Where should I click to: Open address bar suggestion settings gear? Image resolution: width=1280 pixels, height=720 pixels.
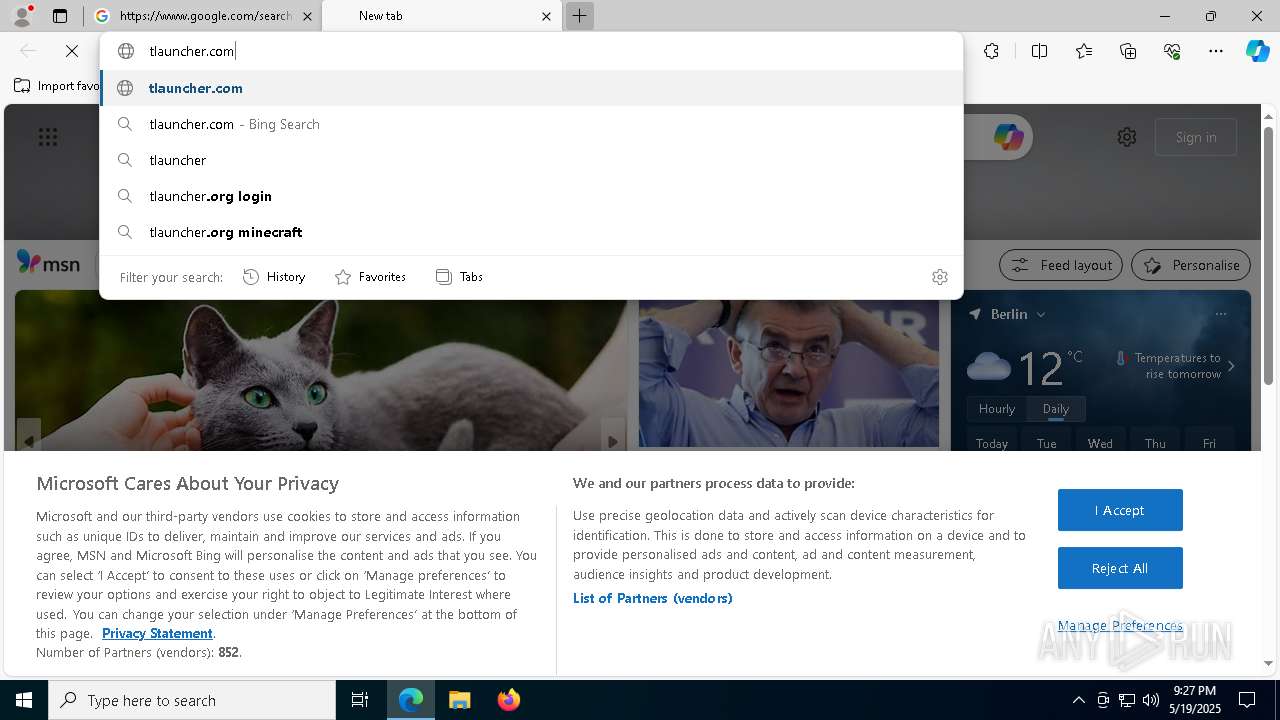[x=940, y=277]
